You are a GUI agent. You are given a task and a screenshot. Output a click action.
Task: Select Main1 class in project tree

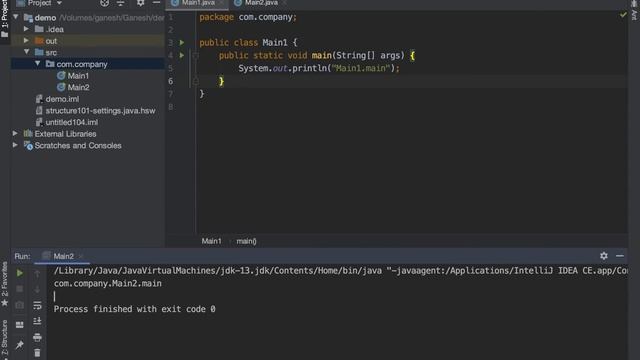[x=78, y=76]
